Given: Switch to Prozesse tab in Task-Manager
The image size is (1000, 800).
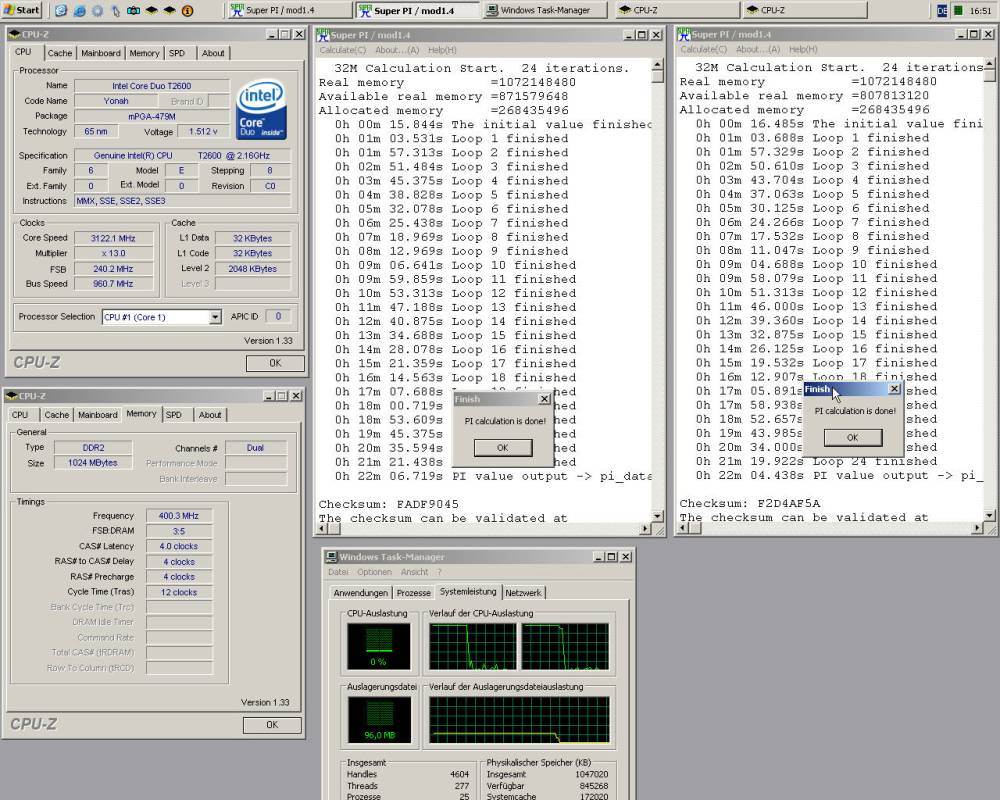Looking at the screenshot, I should (413, 593).
